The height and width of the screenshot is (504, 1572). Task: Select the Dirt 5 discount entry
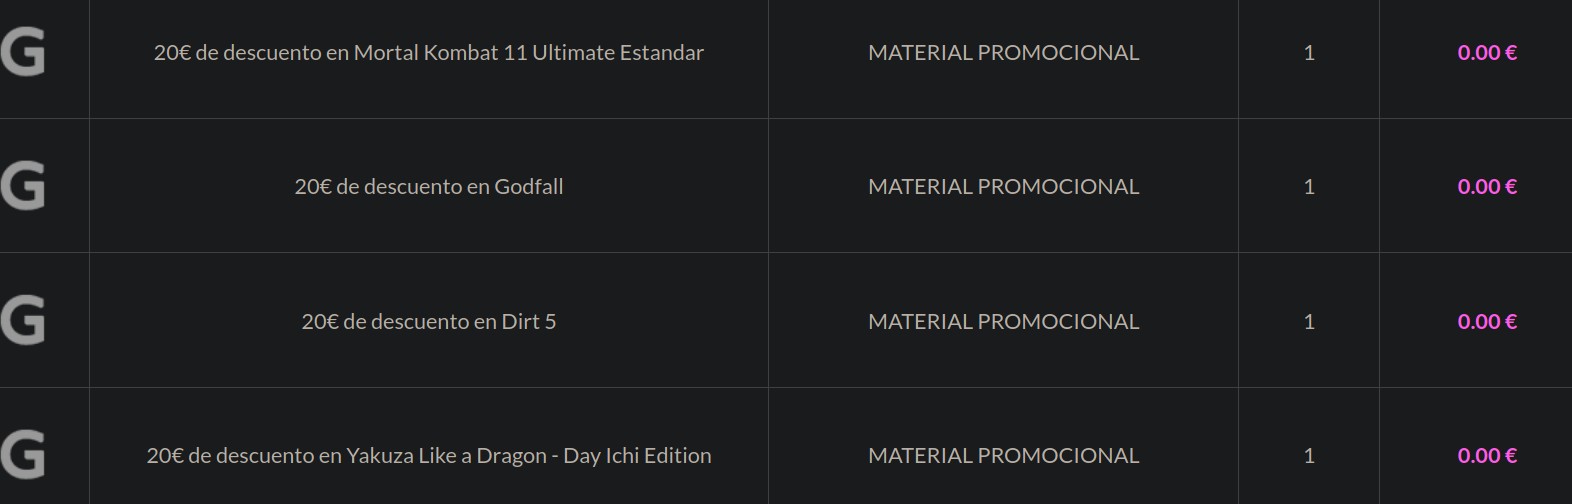point(428,322)
